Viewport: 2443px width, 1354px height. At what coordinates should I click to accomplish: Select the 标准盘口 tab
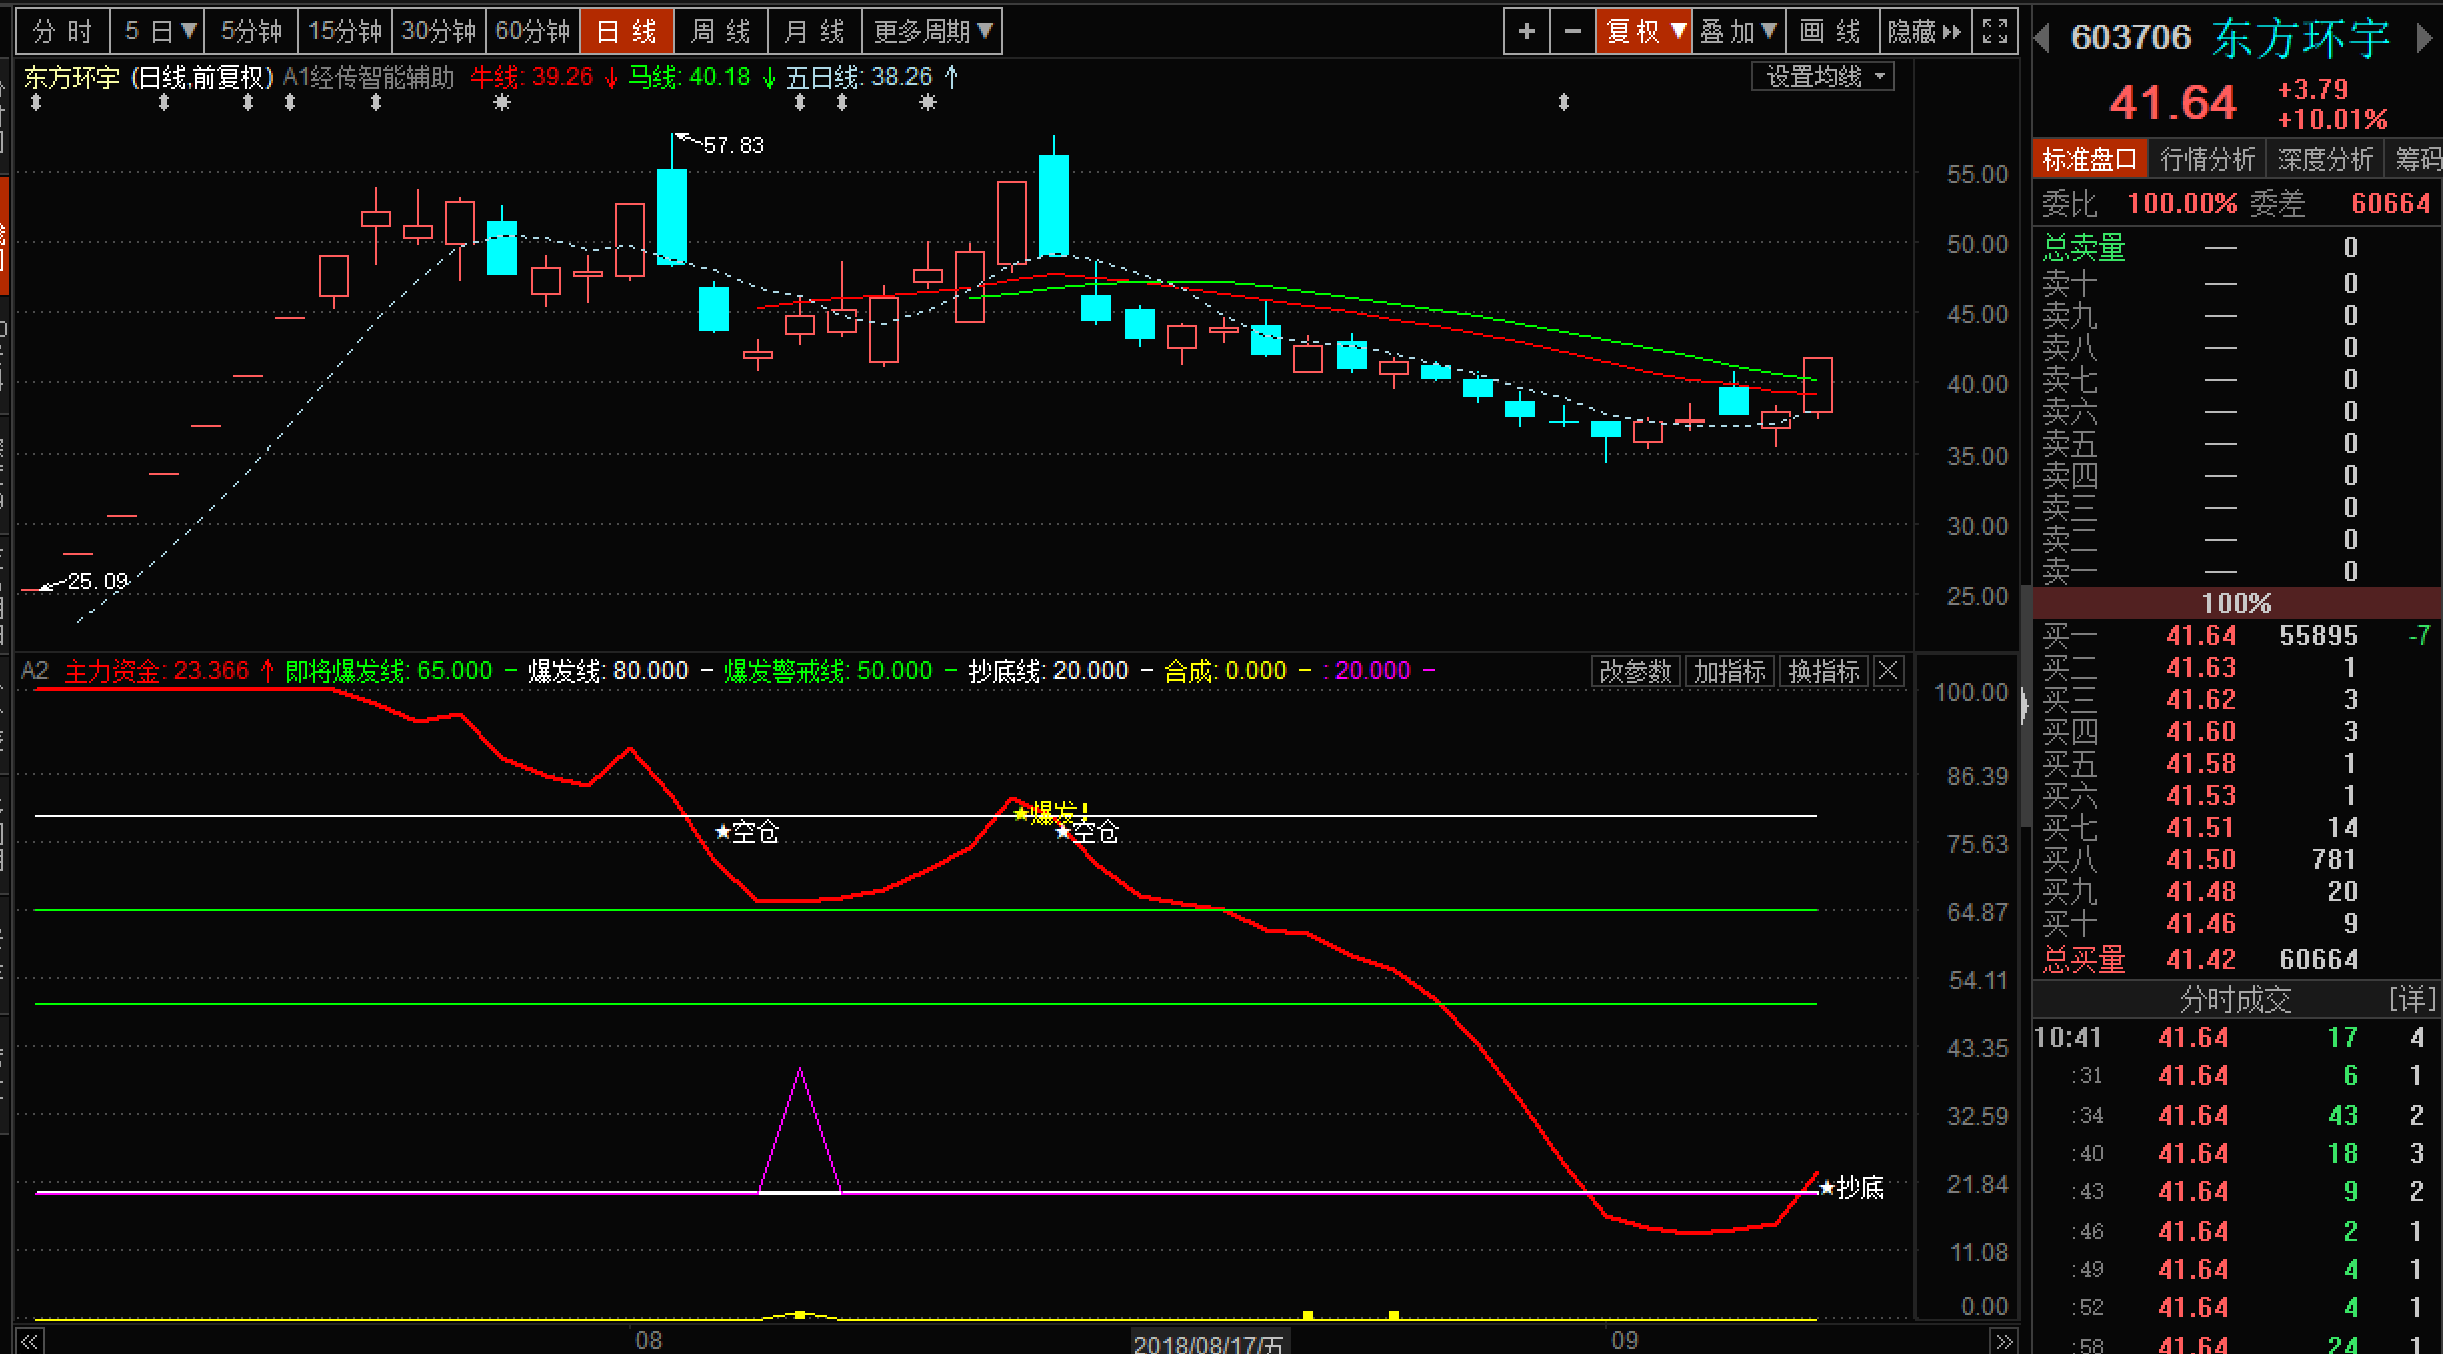point(2090,159)
